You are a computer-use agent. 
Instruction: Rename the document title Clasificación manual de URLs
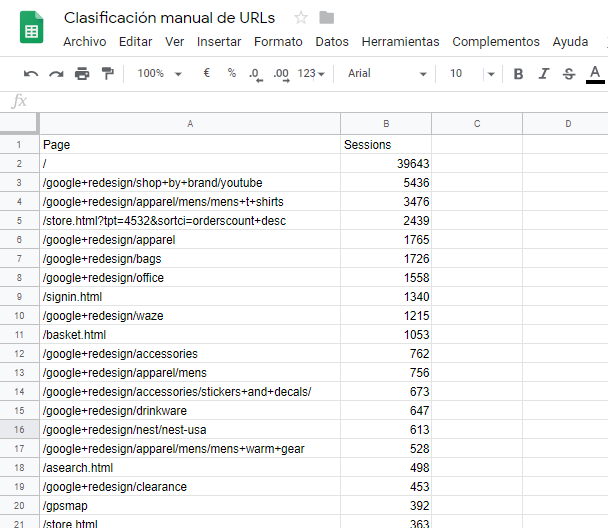[169, 18]
